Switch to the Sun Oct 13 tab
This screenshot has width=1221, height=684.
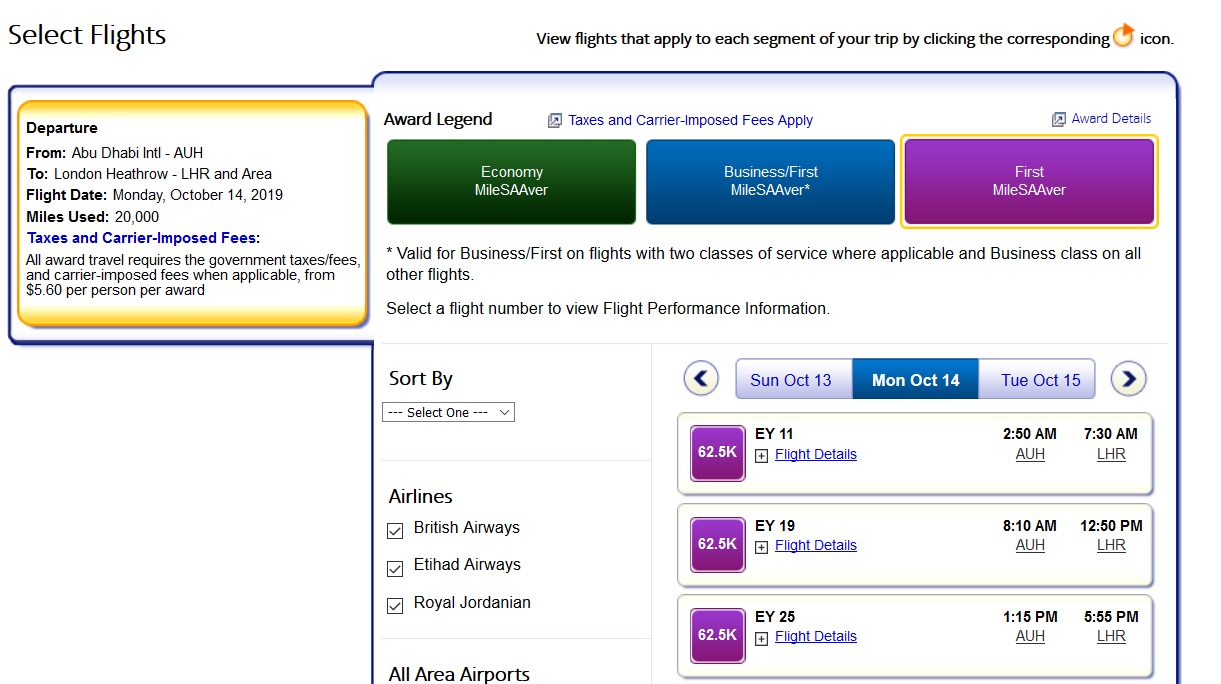pyautogui.click(x=791, y=380)
